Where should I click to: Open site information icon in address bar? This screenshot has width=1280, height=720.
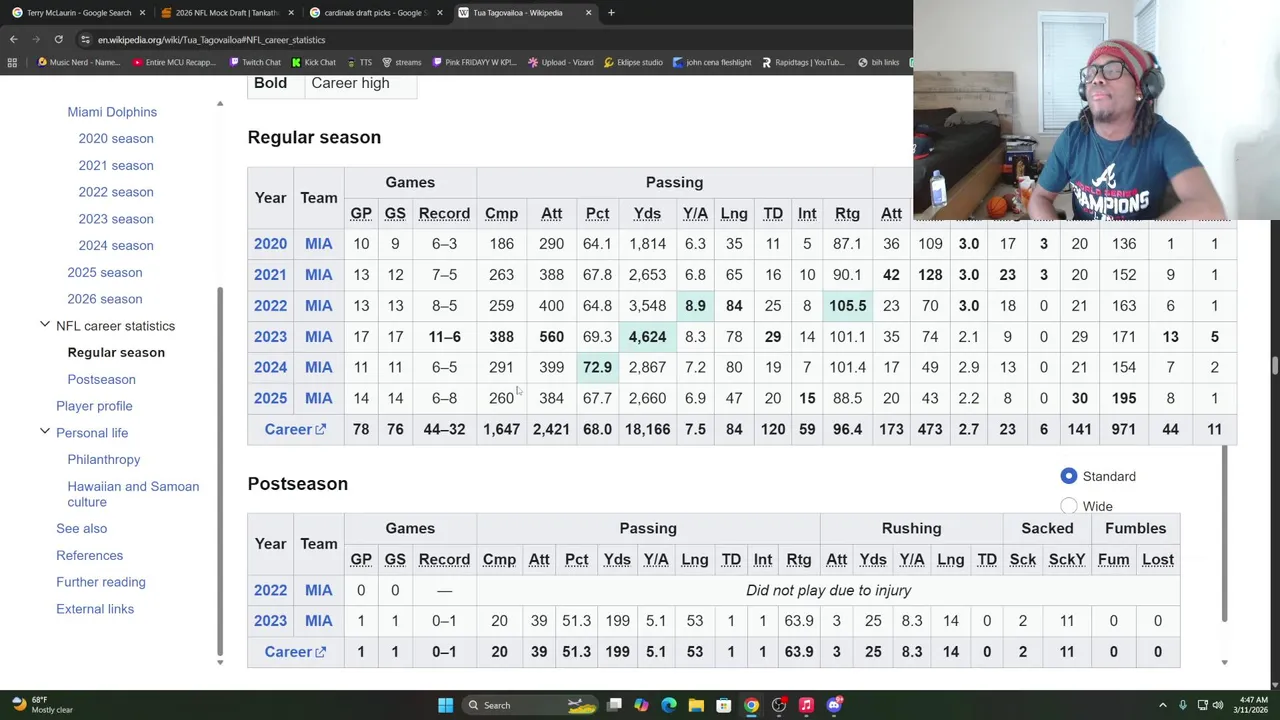[x=85, y=39]
